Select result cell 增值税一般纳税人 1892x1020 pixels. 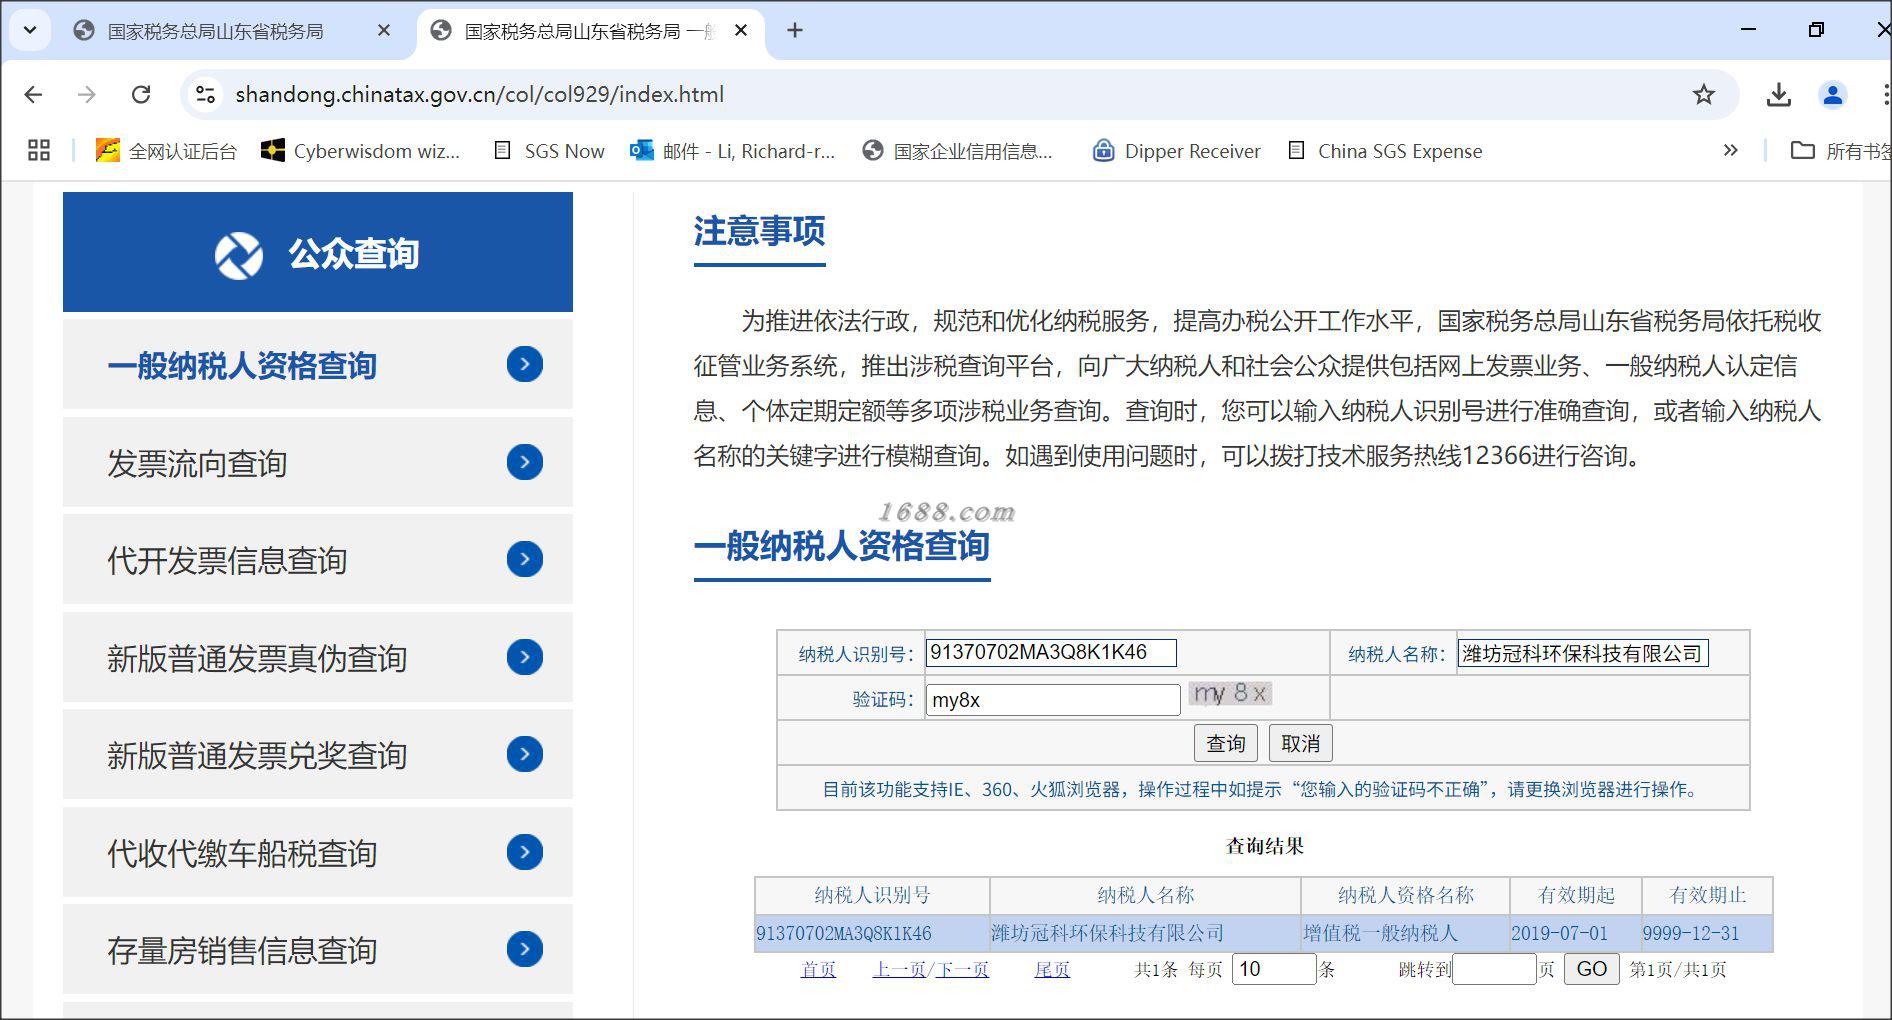(1406, 933)
